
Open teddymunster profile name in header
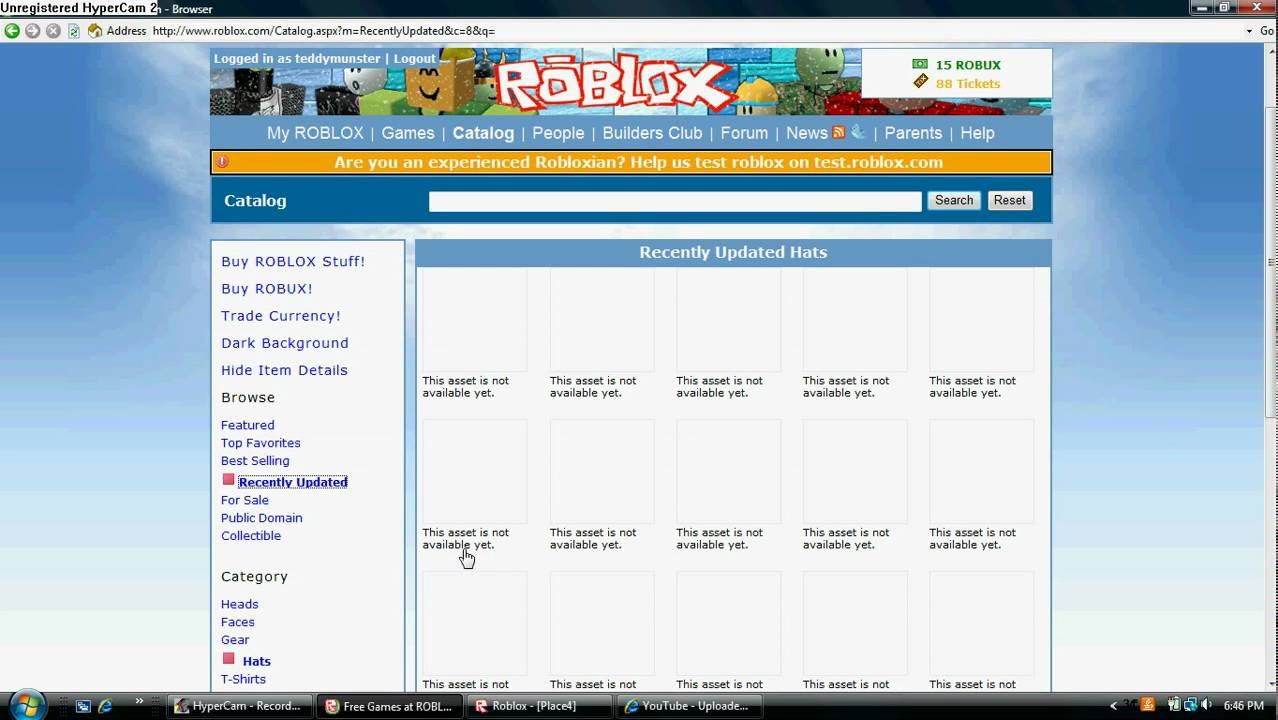tap(336, 59)
